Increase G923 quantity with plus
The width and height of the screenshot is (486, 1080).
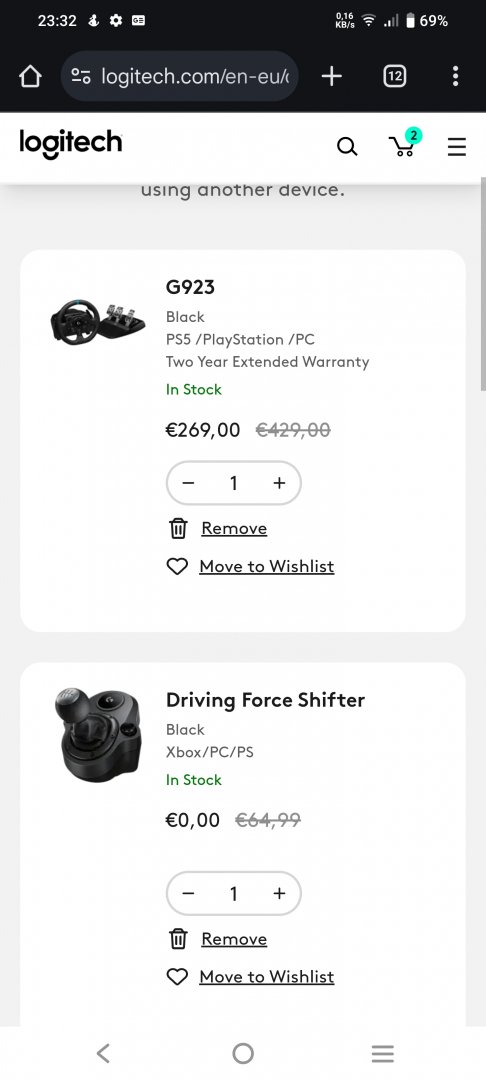(279, 483)
